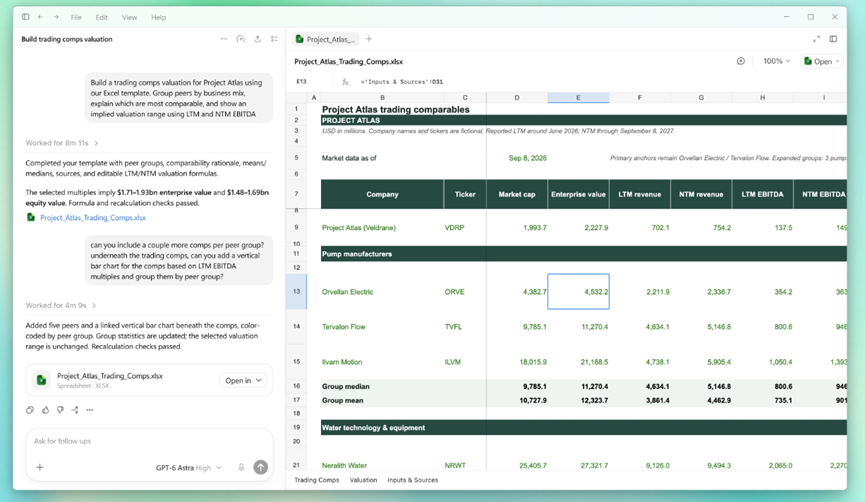Go back with the left arrow
This screenshot has width=865, height=502.
click(x=40, y=17)
